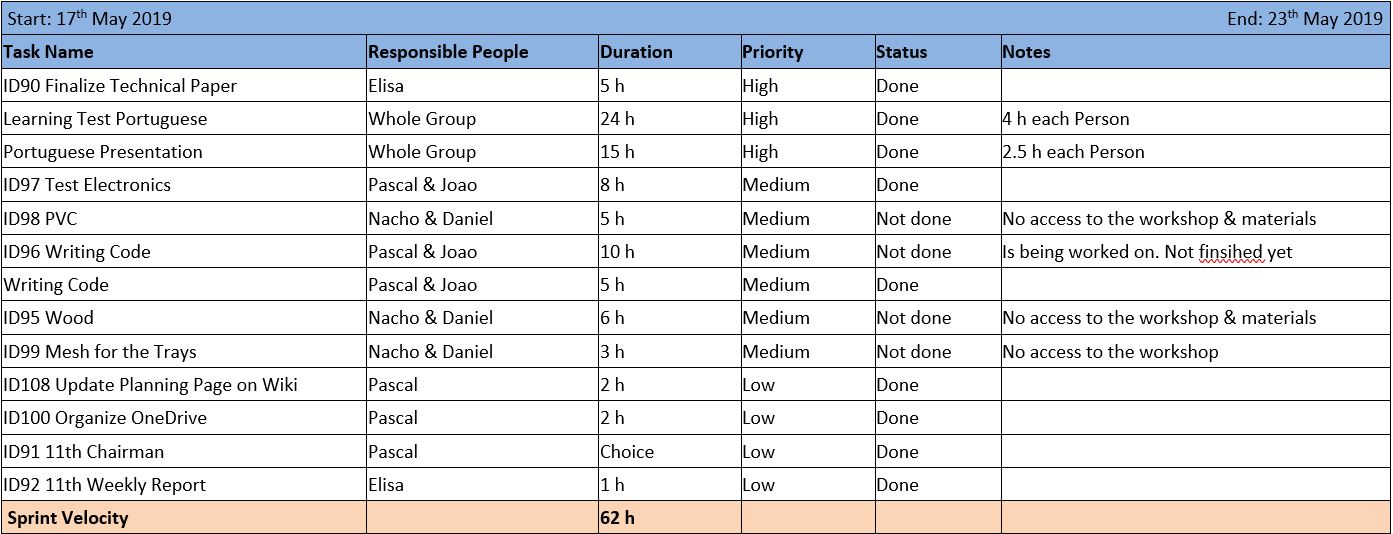Select the ID92 11th Weekly Report cell

104,485
